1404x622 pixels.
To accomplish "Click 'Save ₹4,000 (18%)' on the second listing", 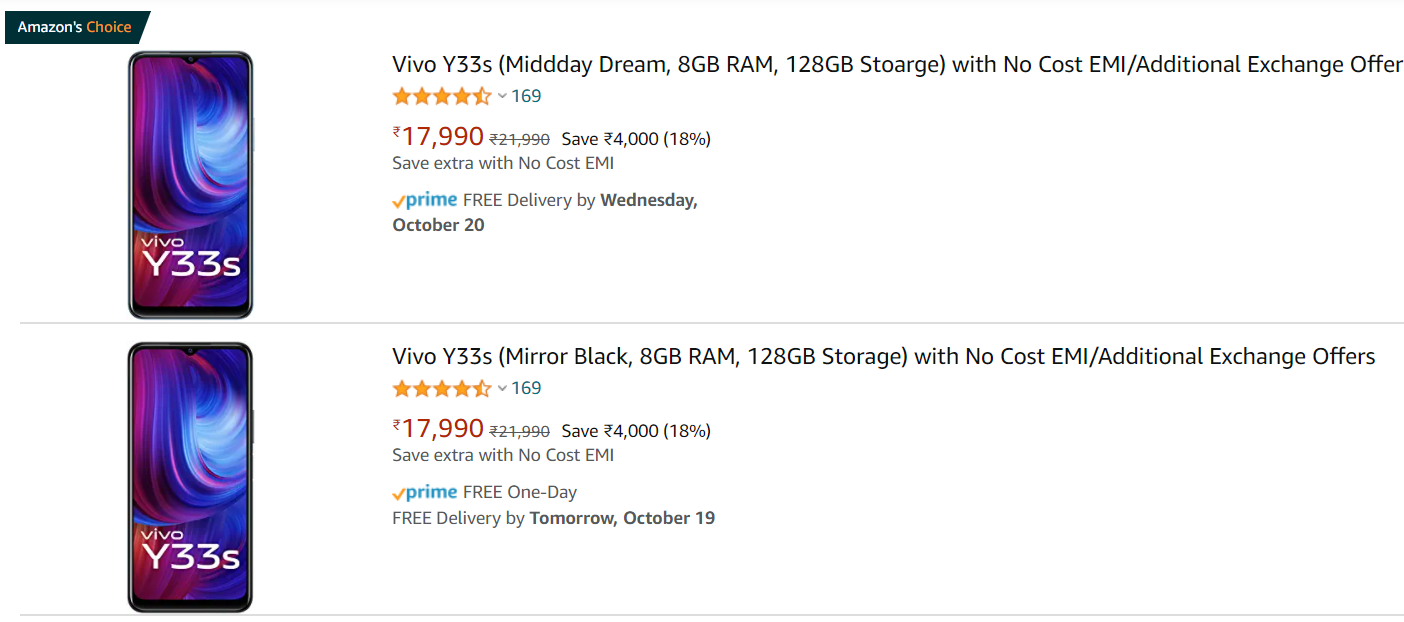I will pyautogui.click(x=636, y=431).
